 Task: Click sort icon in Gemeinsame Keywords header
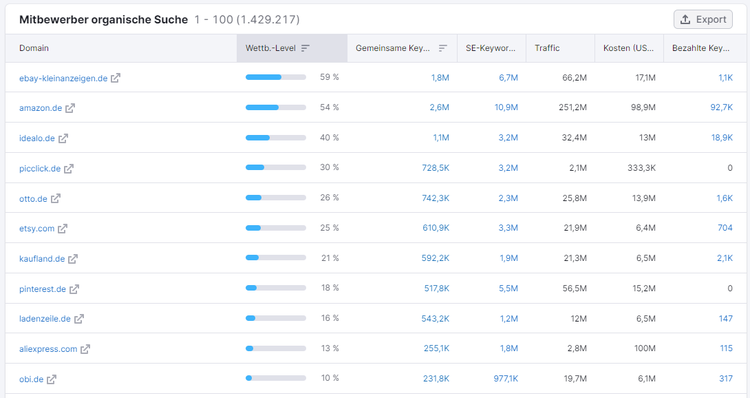pos(443,48)
